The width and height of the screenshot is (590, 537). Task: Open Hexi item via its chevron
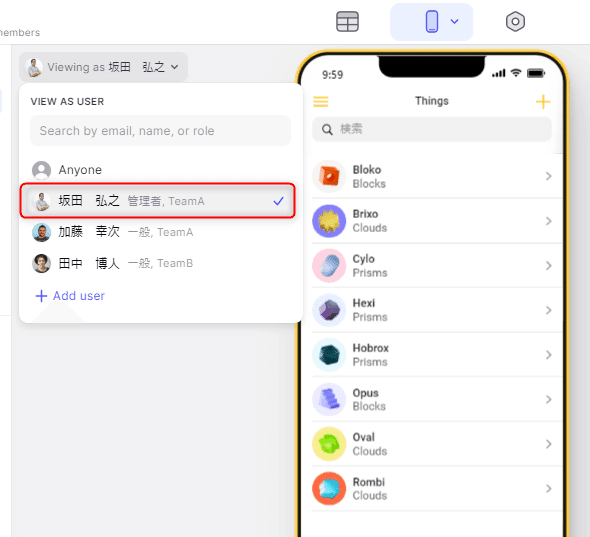pyautogui.click(x=549, y=310)
